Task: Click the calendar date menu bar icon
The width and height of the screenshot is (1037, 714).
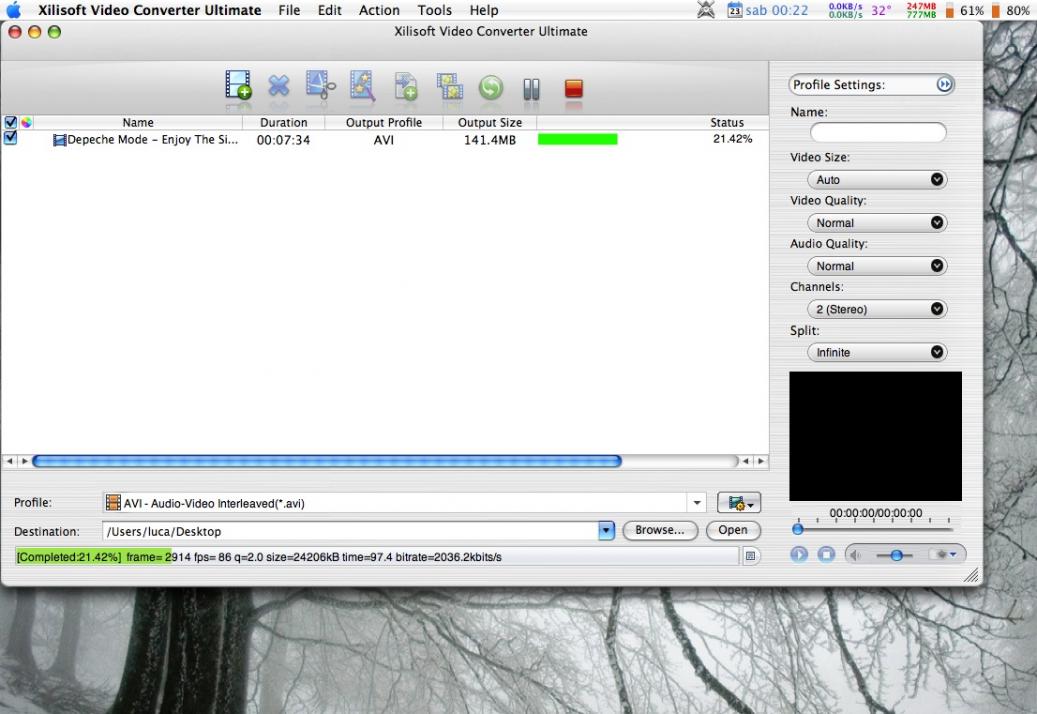Action: click(x=734, y=10)
